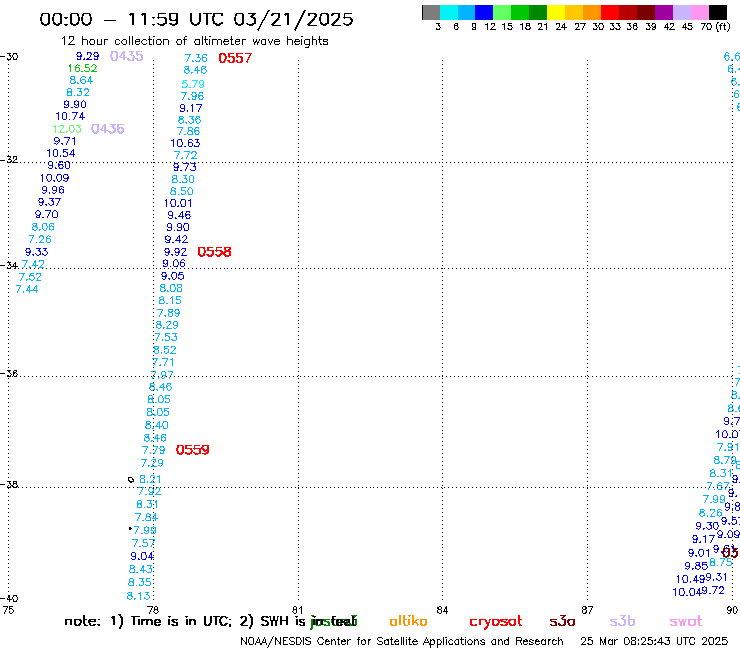Screen dimensions: 740x650
Task: Click the longitude axis label 84
Action: click(x=442, y=610)
